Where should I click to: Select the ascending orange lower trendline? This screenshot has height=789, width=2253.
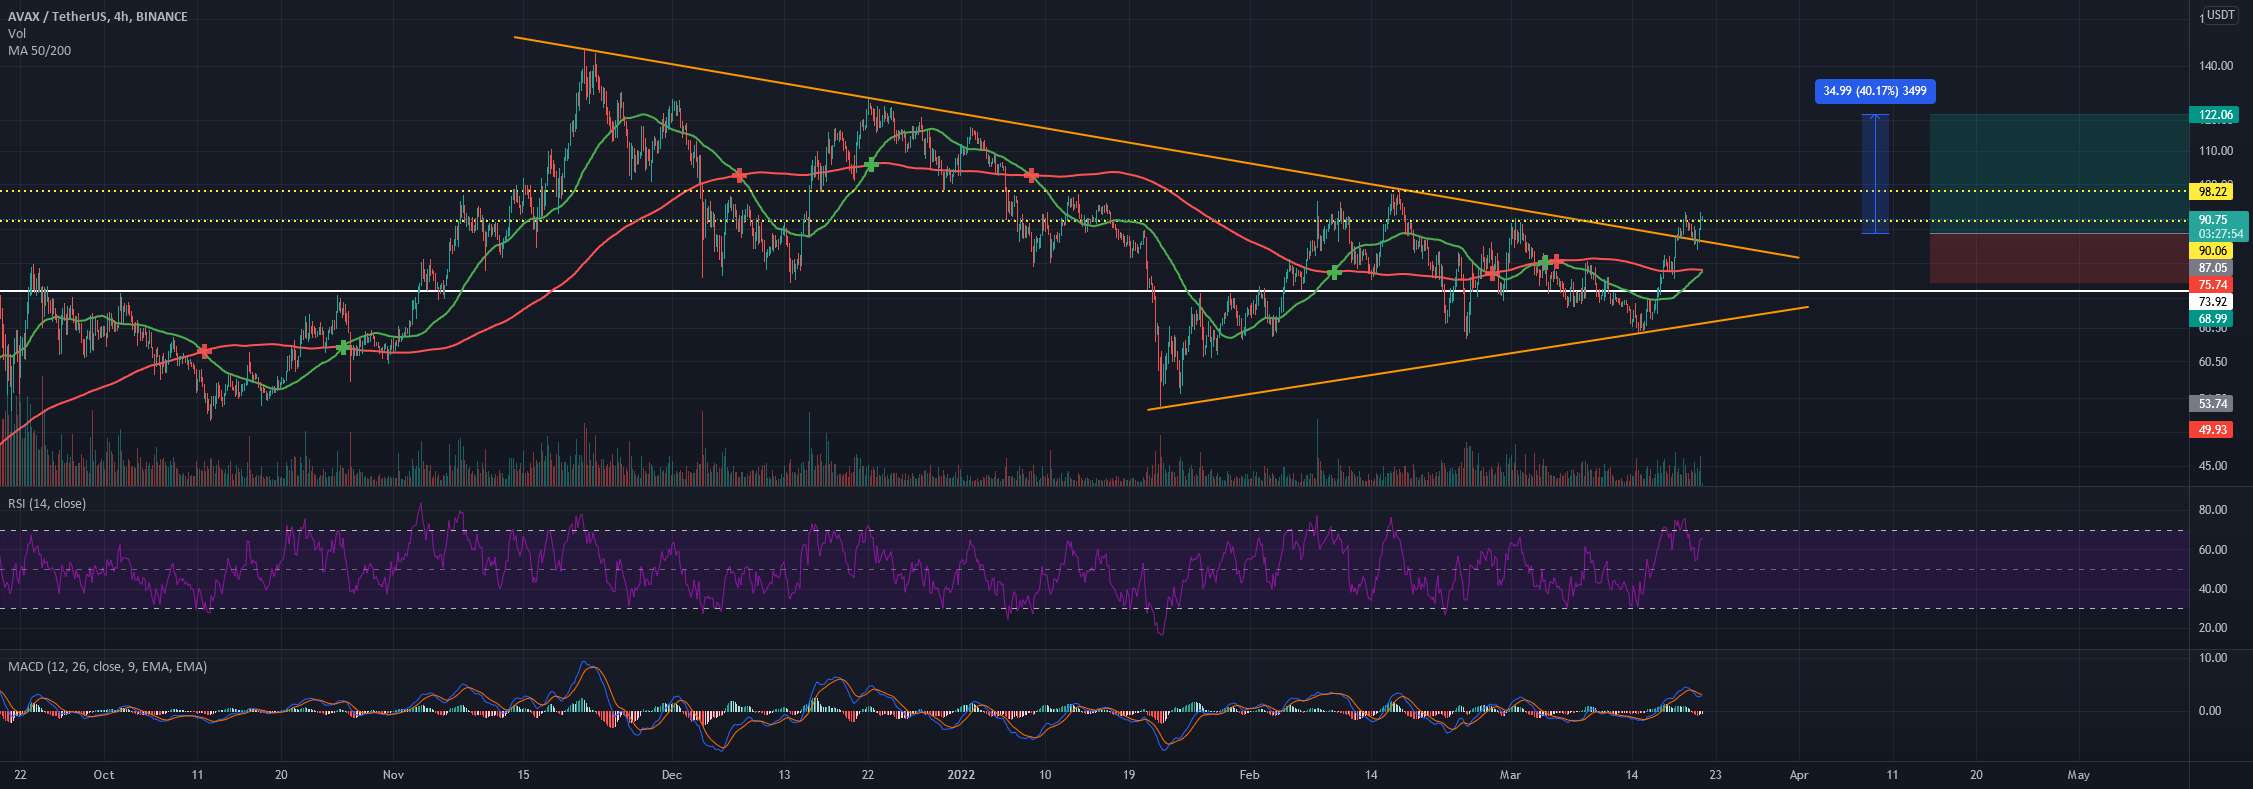pos(1480,357)
